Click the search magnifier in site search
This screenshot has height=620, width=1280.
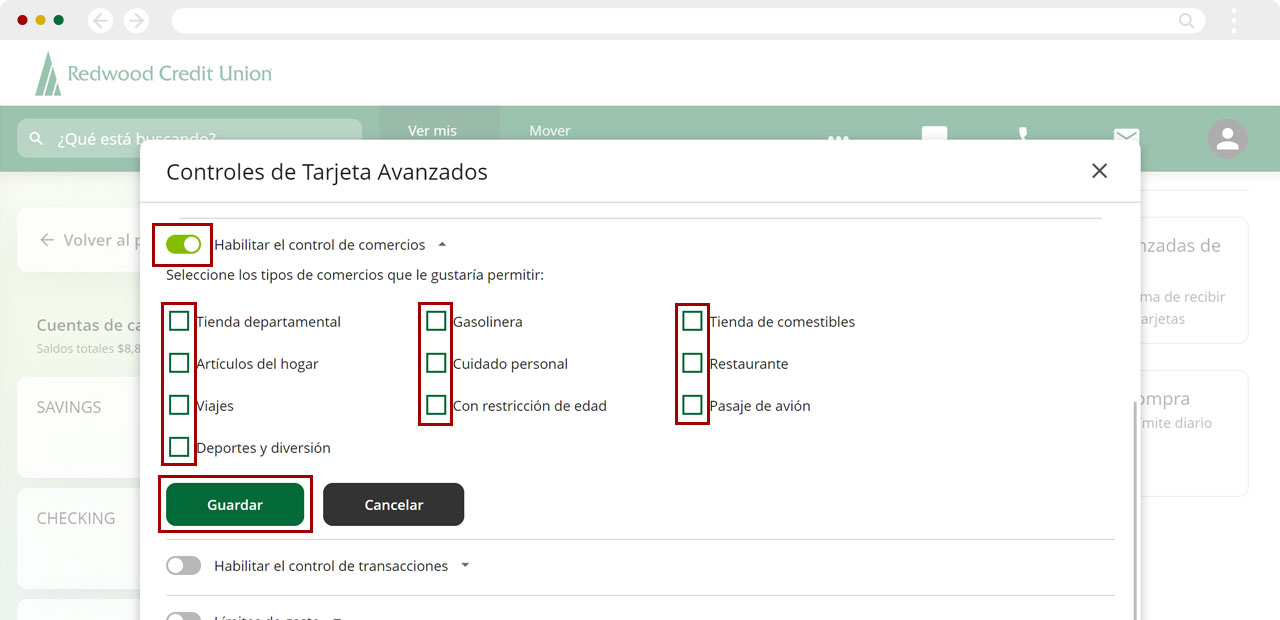pos(37,139)
